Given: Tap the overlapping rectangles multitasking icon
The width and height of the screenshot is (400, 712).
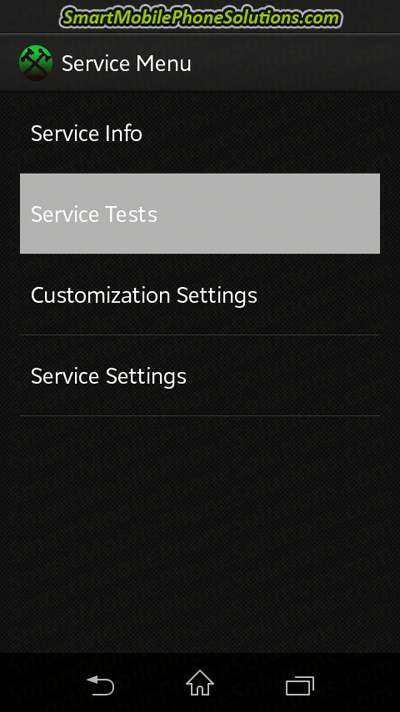Looking at the screenshot, I should pyautogui.click(x=300, y=686).
